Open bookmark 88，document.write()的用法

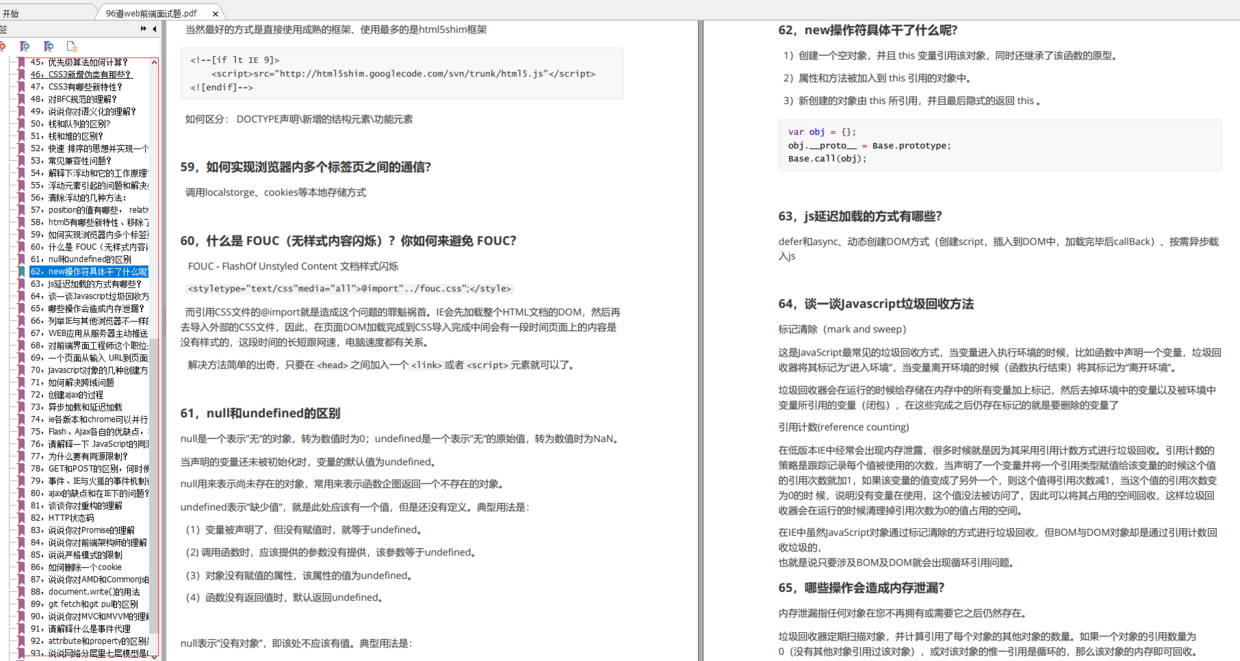click(x=85, y=592)
